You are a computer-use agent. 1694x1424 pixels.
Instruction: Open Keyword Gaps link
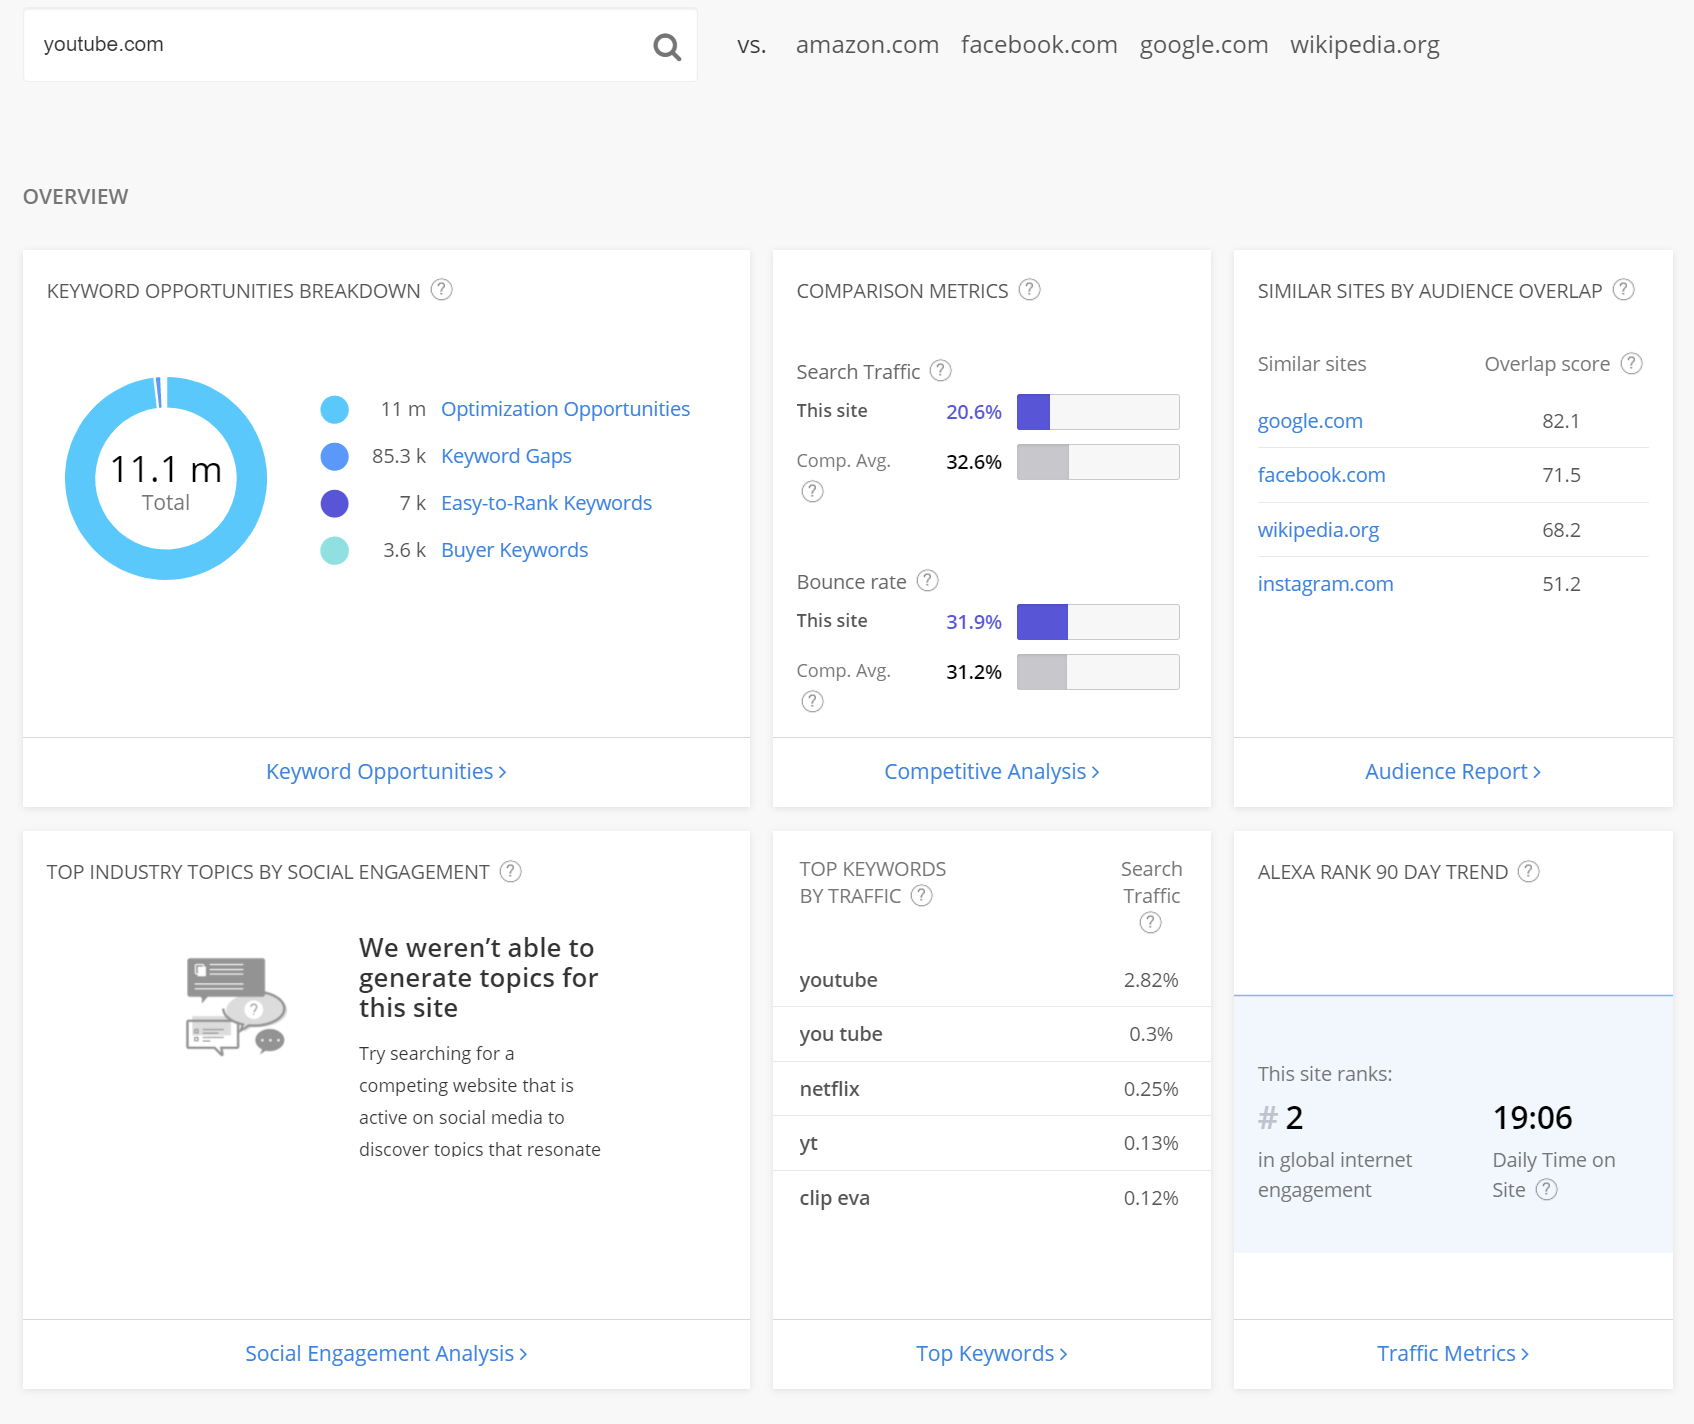506,456
